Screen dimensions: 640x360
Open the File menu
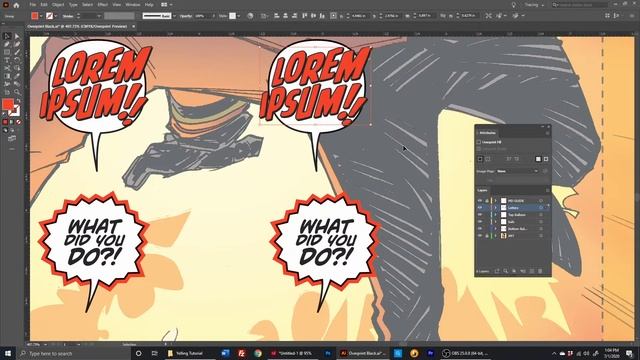33,5
